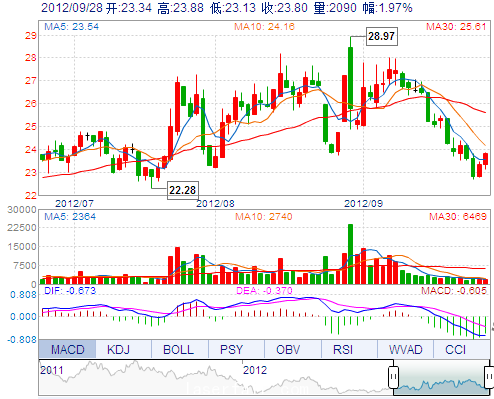Click the right range slider handle
Viewport: 494px width, 399px height.
coord(489,377)
